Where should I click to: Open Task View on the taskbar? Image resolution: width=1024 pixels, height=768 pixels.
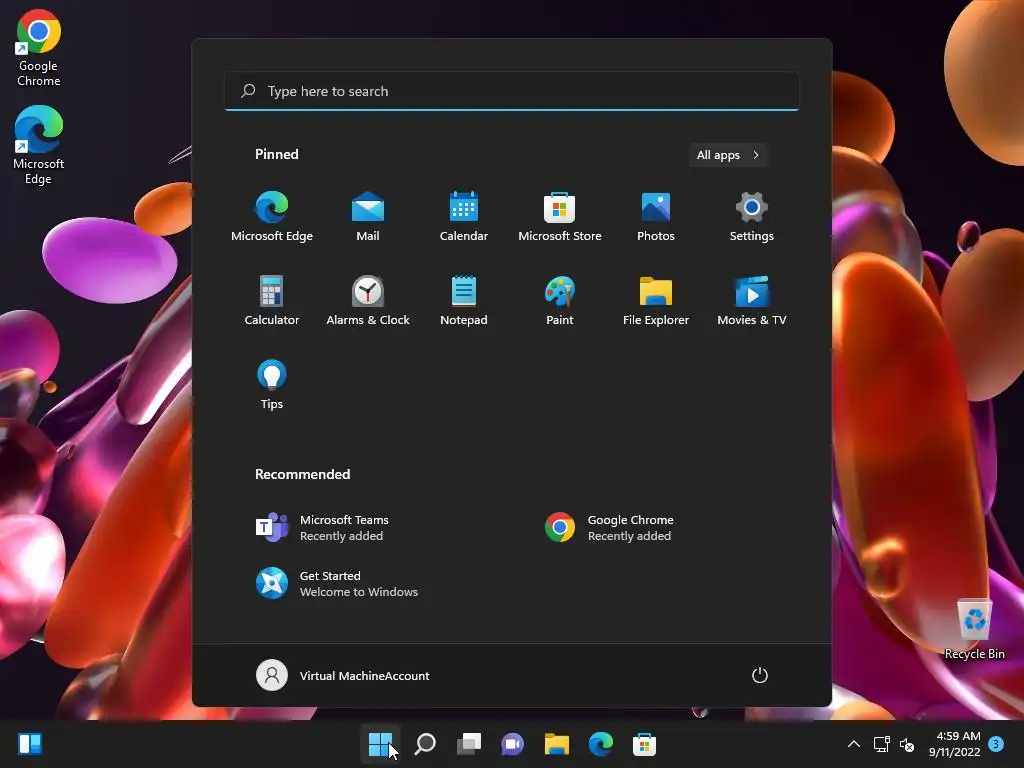(469, 744)
